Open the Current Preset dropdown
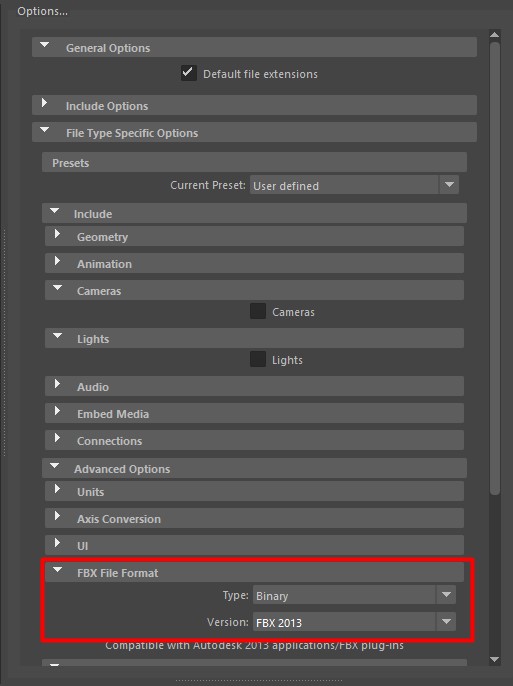The image size is (513, 686). (354, 185)
